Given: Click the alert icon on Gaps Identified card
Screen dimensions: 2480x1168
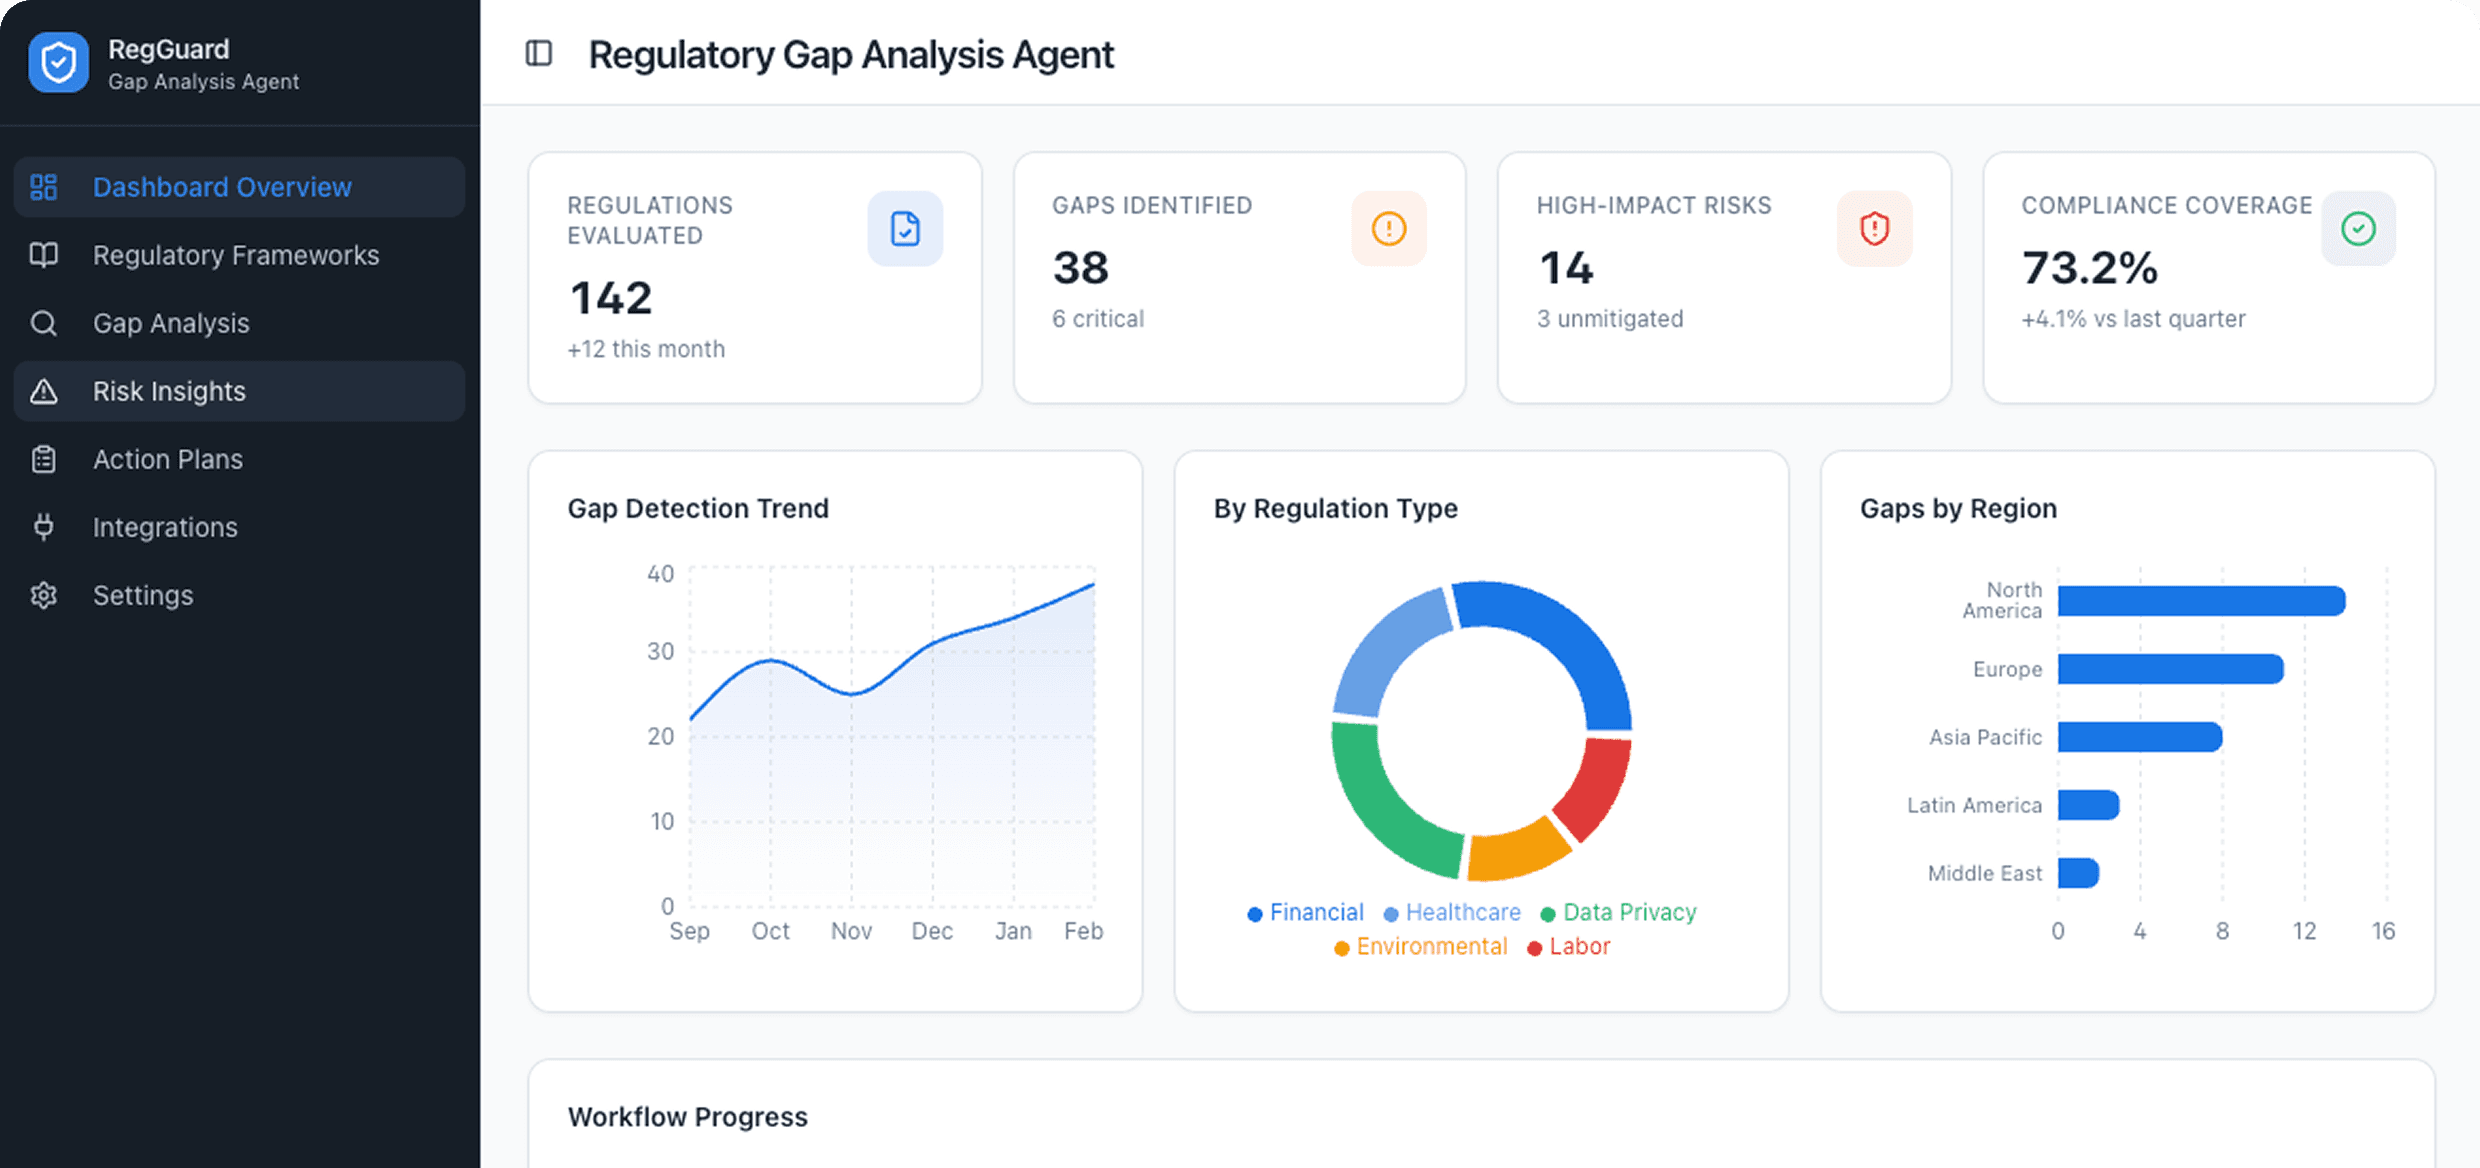Looking at the screenshot, I should [1388, 228].
